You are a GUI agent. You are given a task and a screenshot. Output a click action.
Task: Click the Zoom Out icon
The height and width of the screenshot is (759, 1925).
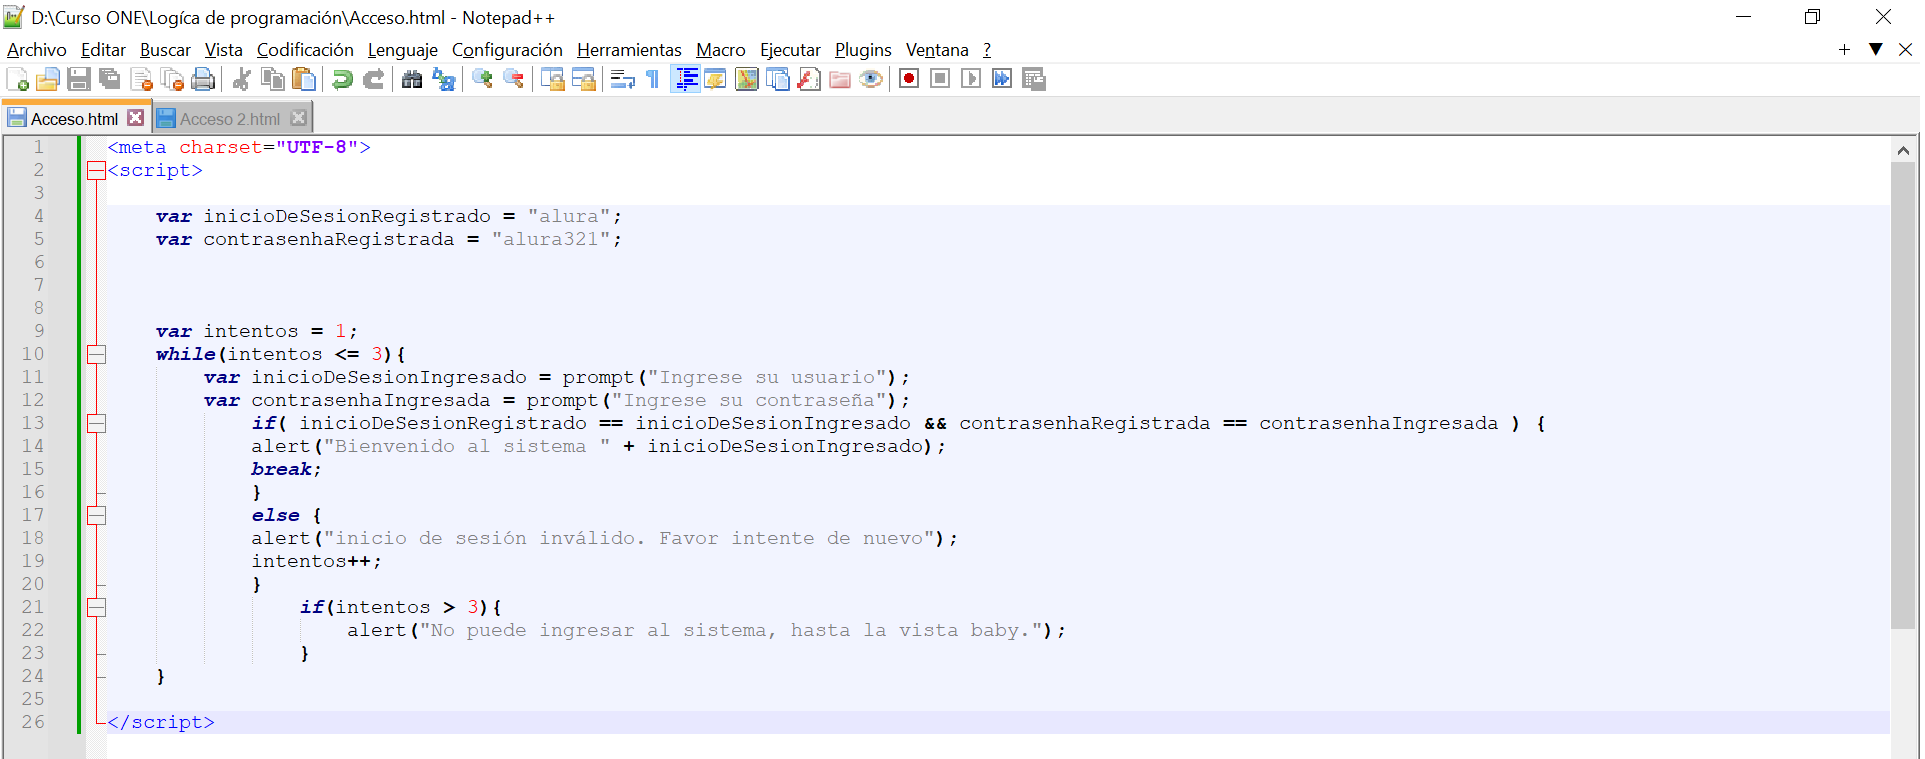513,80
